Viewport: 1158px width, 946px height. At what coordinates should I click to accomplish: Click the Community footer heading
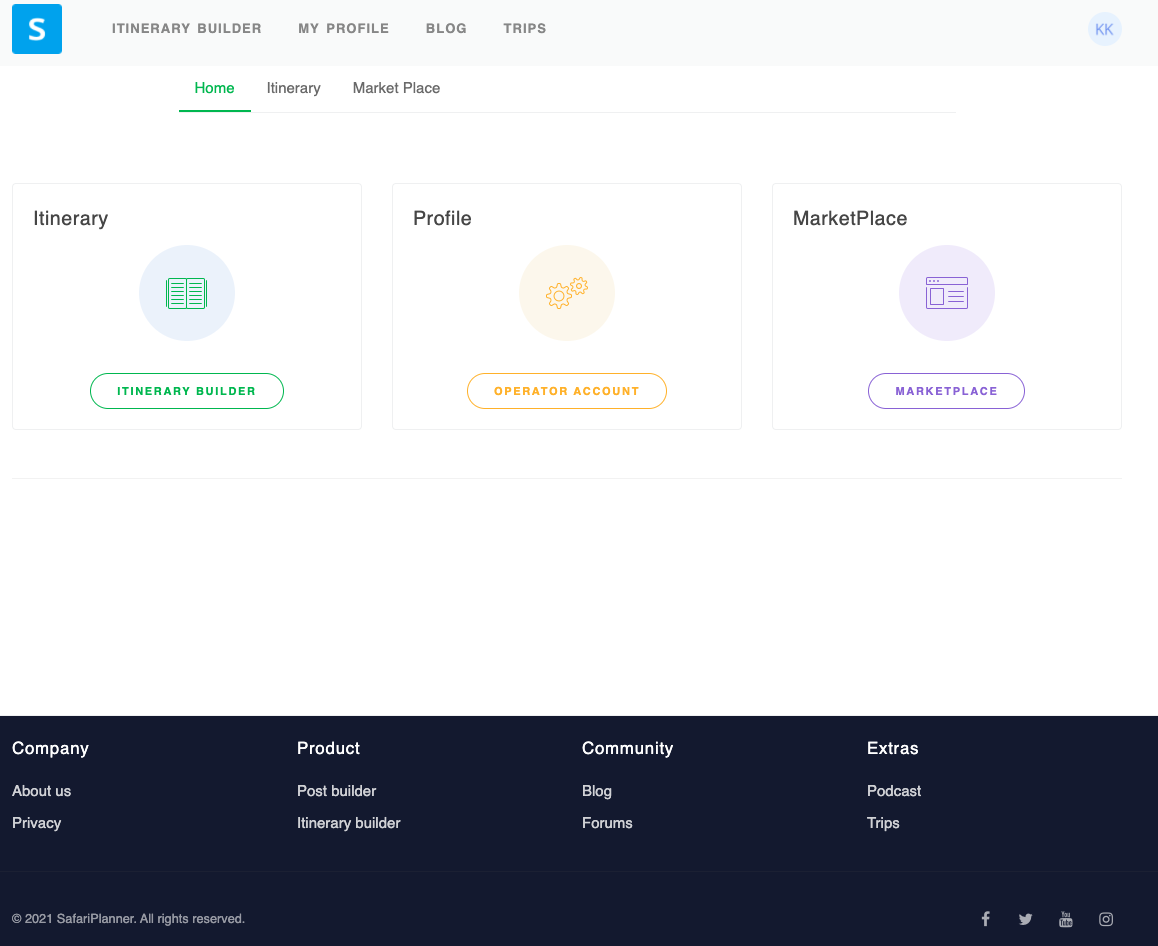[628, 748]
